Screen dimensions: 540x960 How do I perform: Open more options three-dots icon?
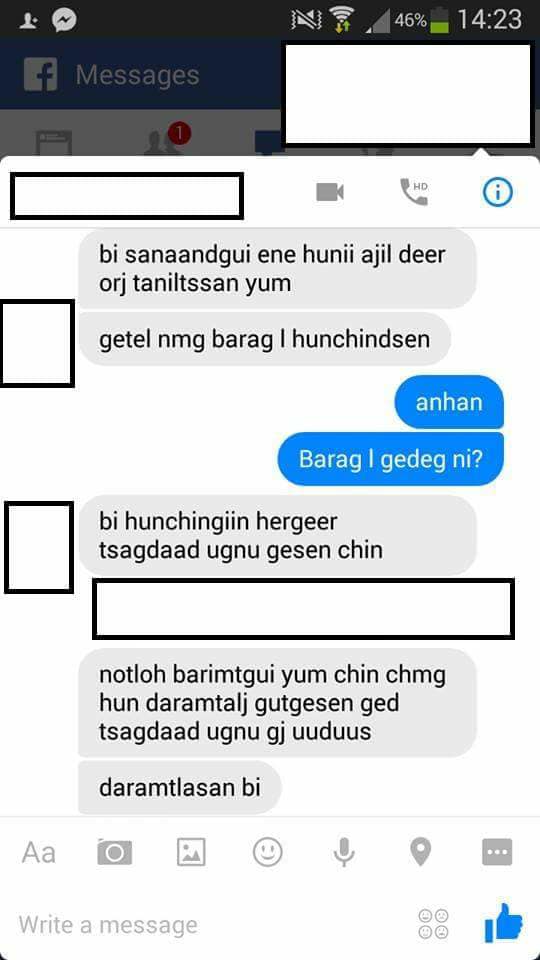tap(497, 852)
